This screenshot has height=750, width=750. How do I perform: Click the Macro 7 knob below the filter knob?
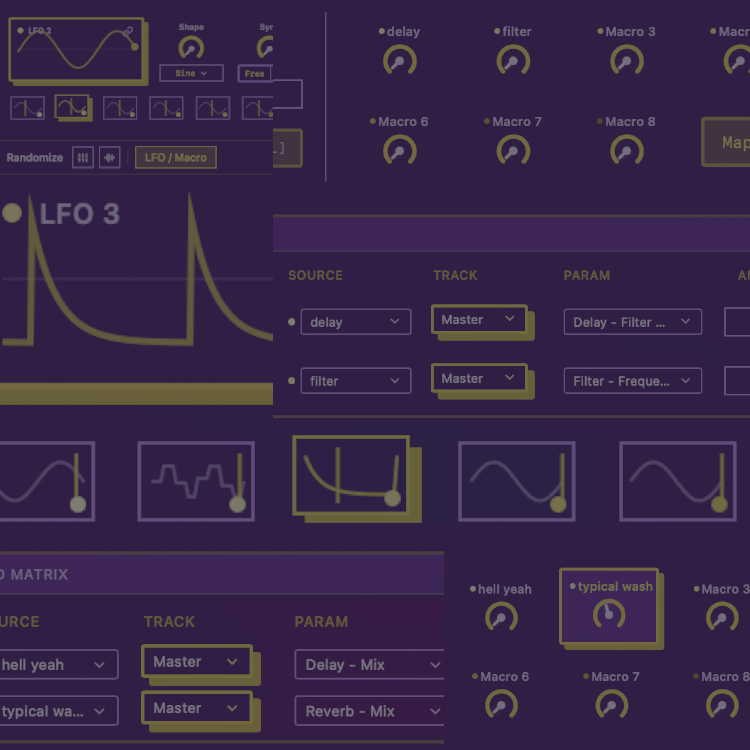513,150
